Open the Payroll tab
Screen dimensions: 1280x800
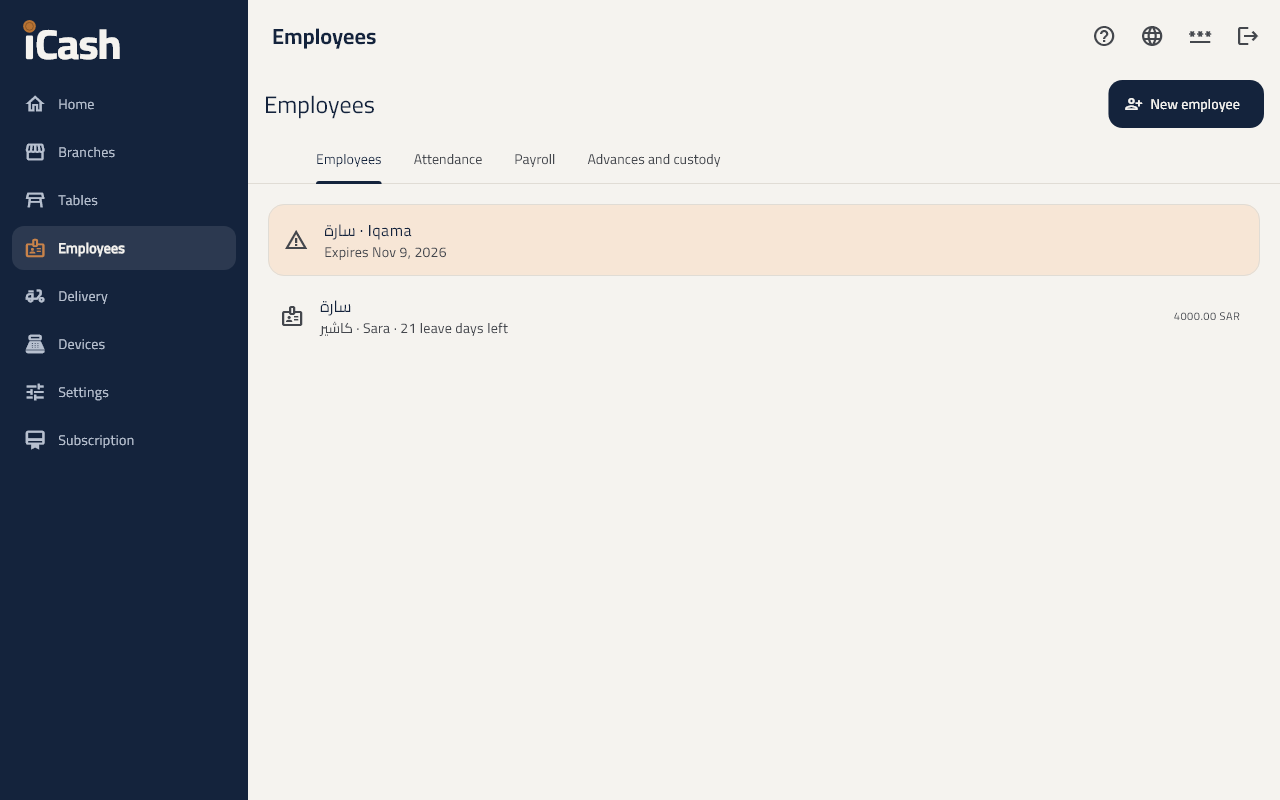535,160
